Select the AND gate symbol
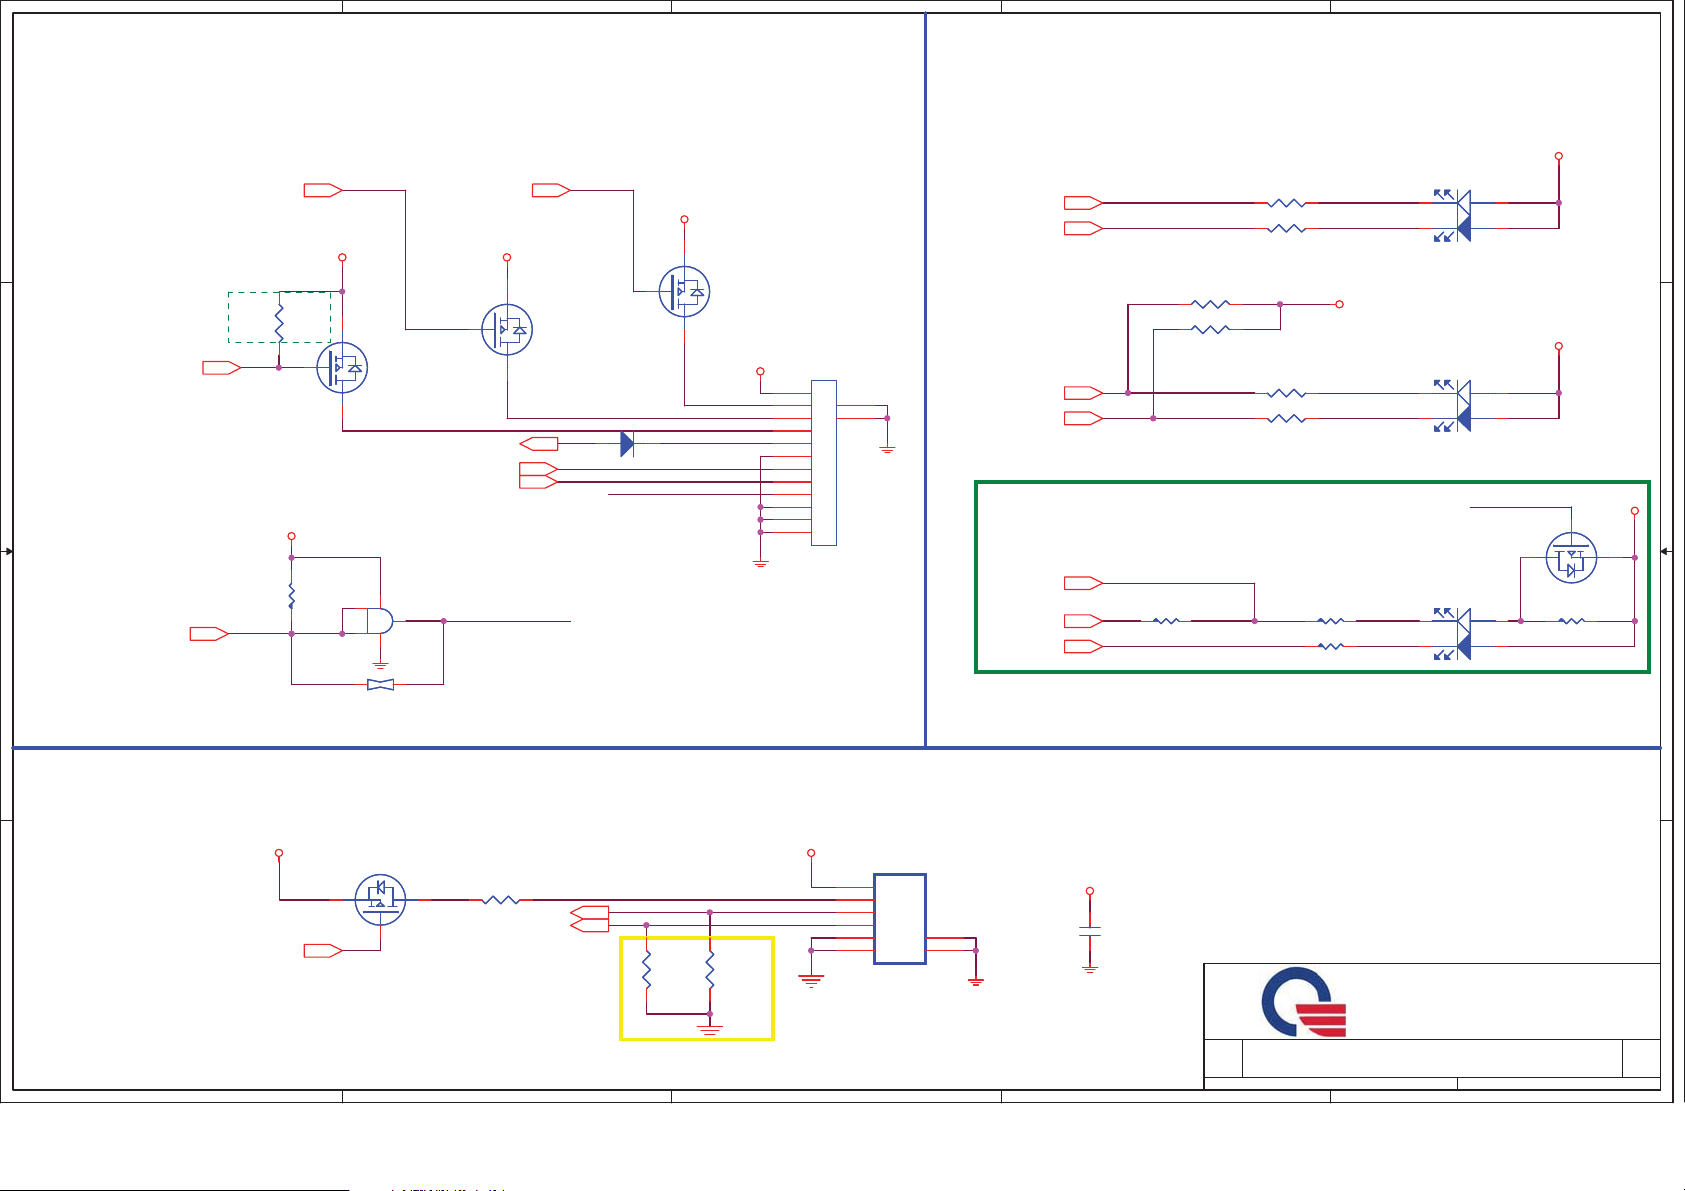The height and width of the screenshot is (1191, 1685). coord(374,621)
